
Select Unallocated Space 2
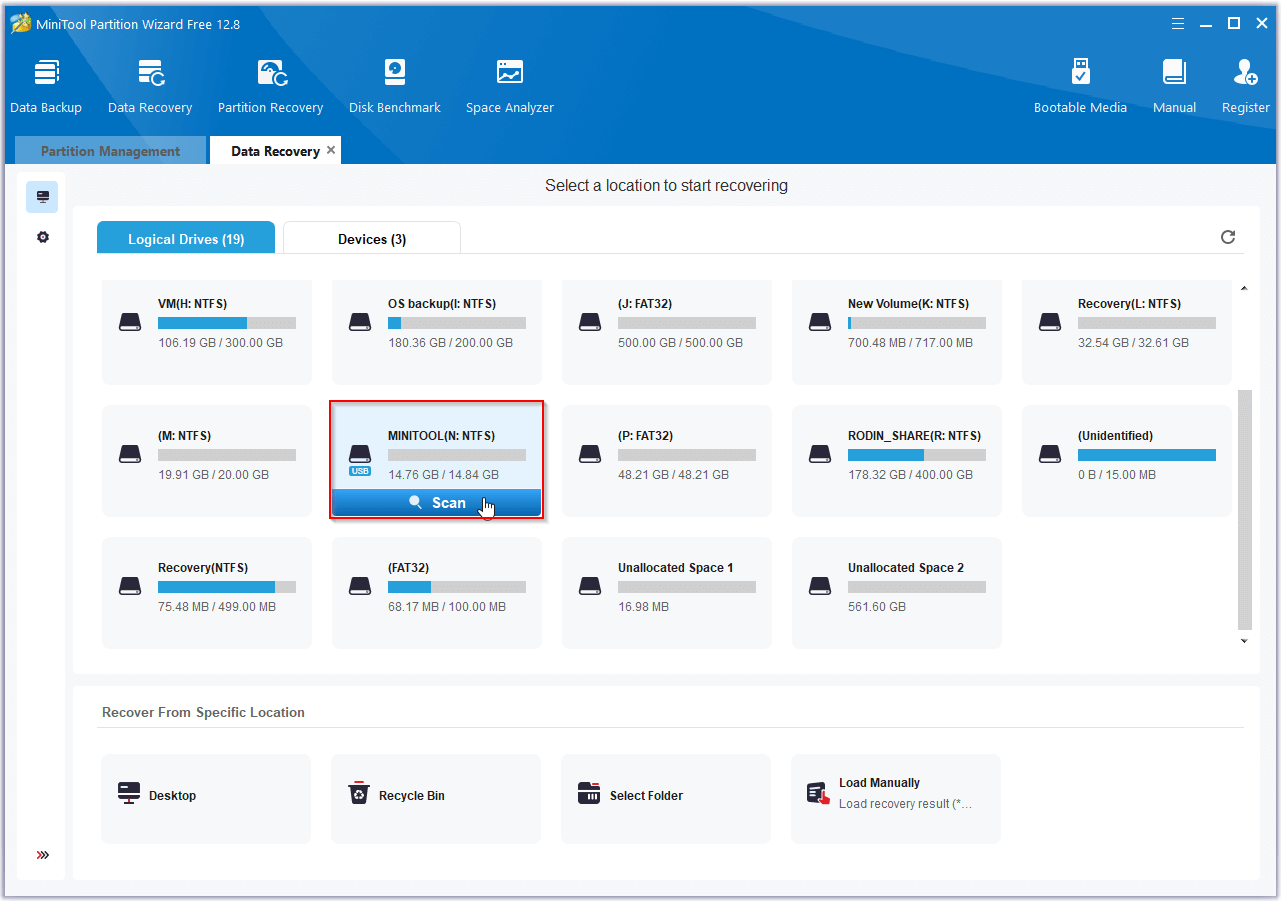897,592
